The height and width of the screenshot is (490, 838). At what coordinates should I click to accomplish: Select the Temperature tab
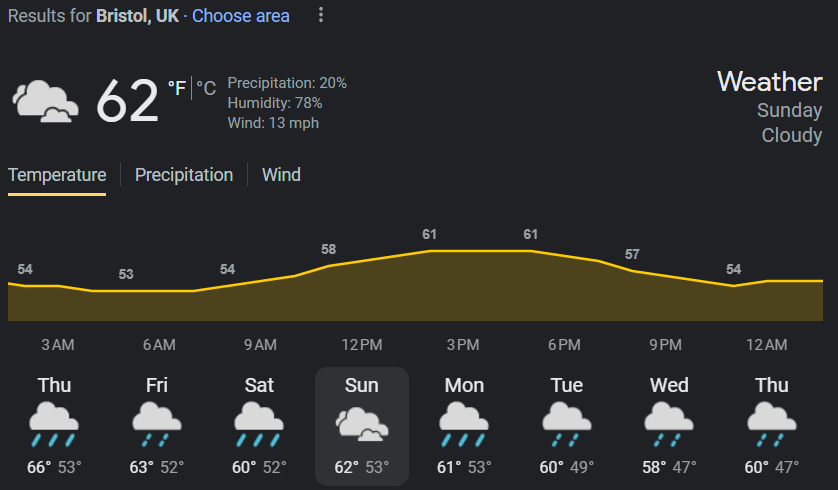pyautogui.click(x=57, y=175)
